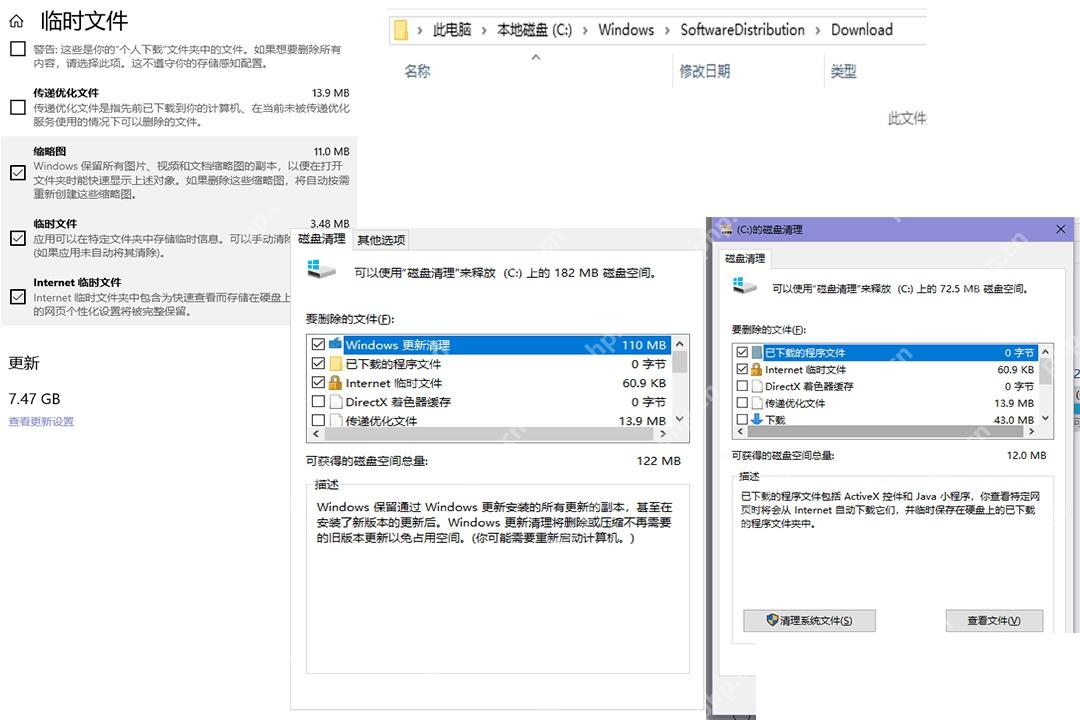Uncheck 缩略图 11.0 MB checkbox
Screen dimensions: 1080x720
[18, 172]
